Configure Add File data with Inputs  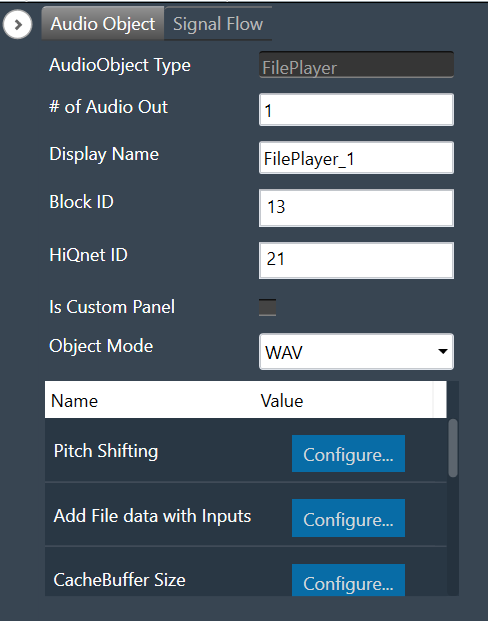point(348,518)
